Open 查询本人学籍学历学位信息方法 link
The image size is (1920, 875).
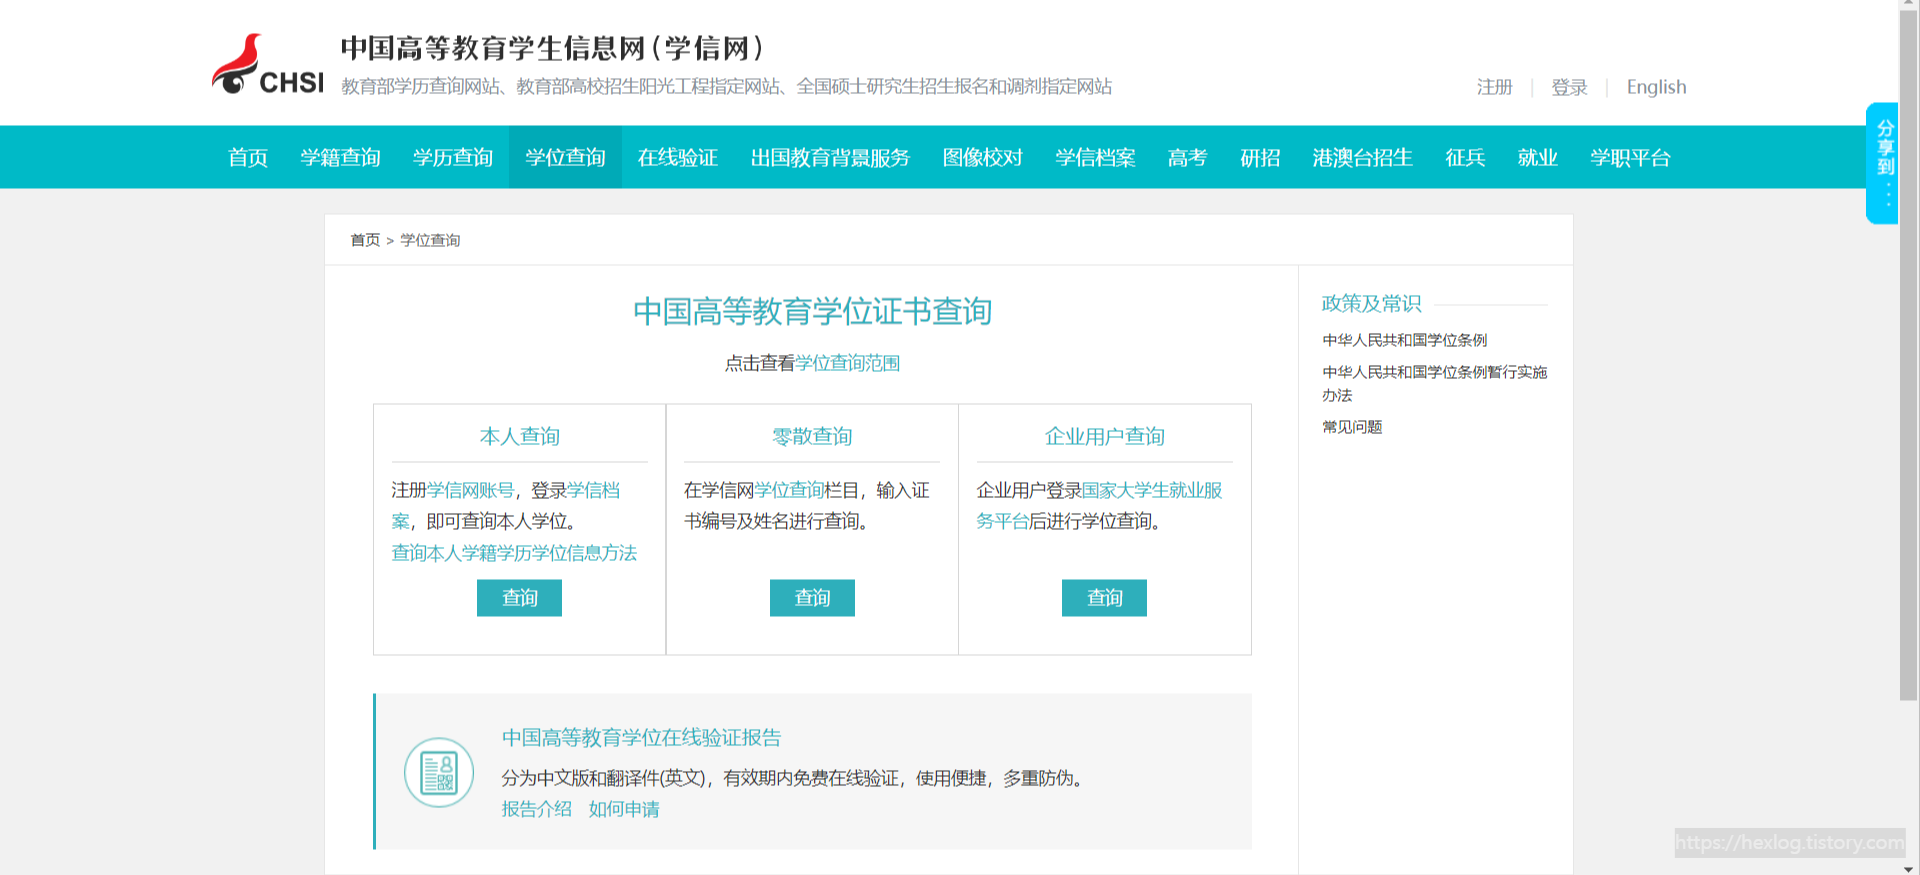[514, 553]
